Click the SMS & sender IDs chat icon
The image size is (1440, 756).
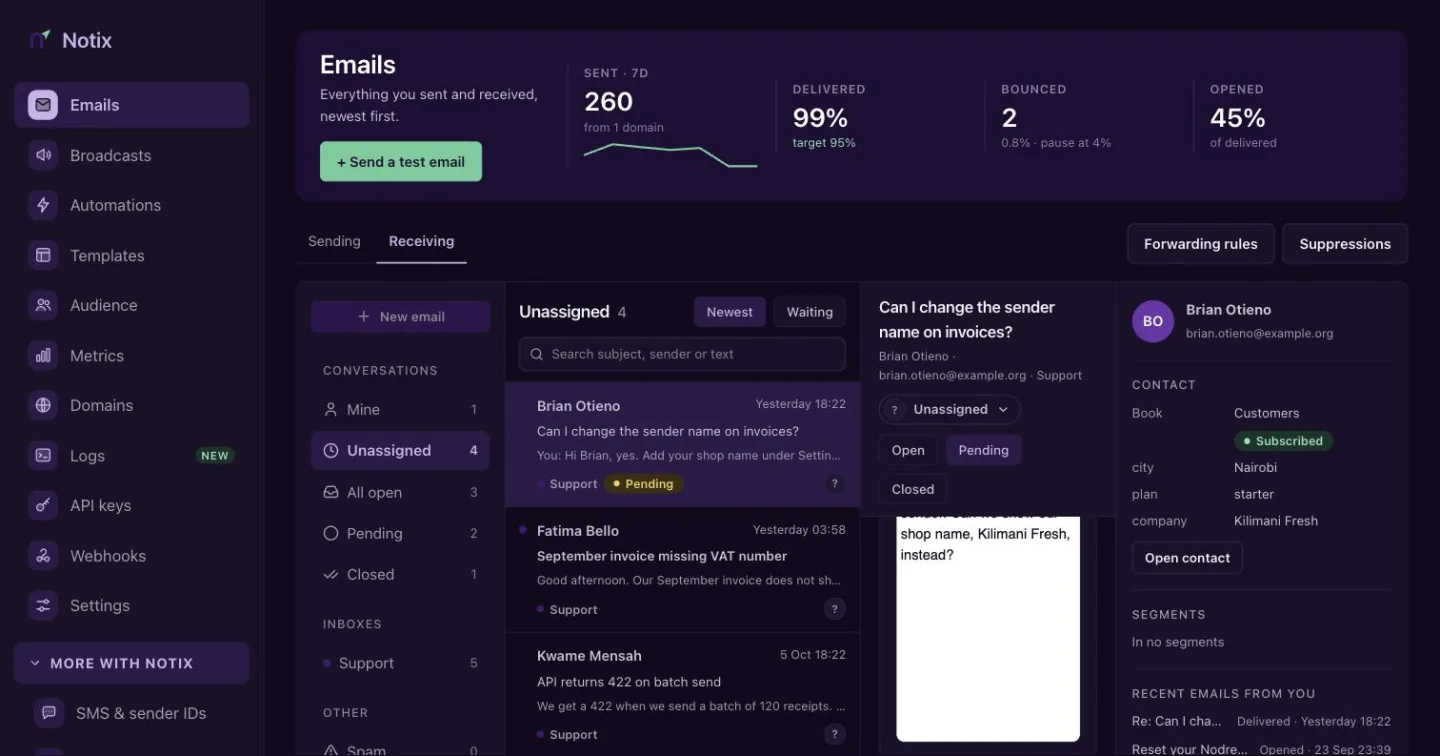pos(48,713)
